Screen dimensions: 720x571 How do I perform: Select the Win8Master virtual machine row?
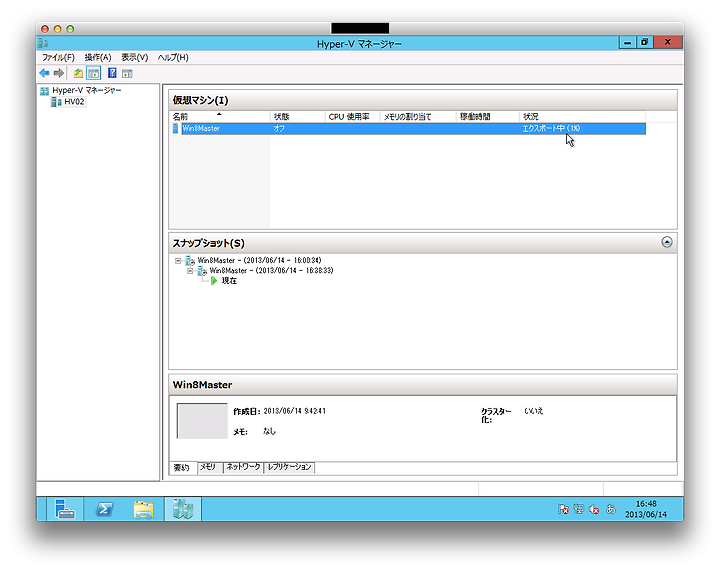(409, 129)
